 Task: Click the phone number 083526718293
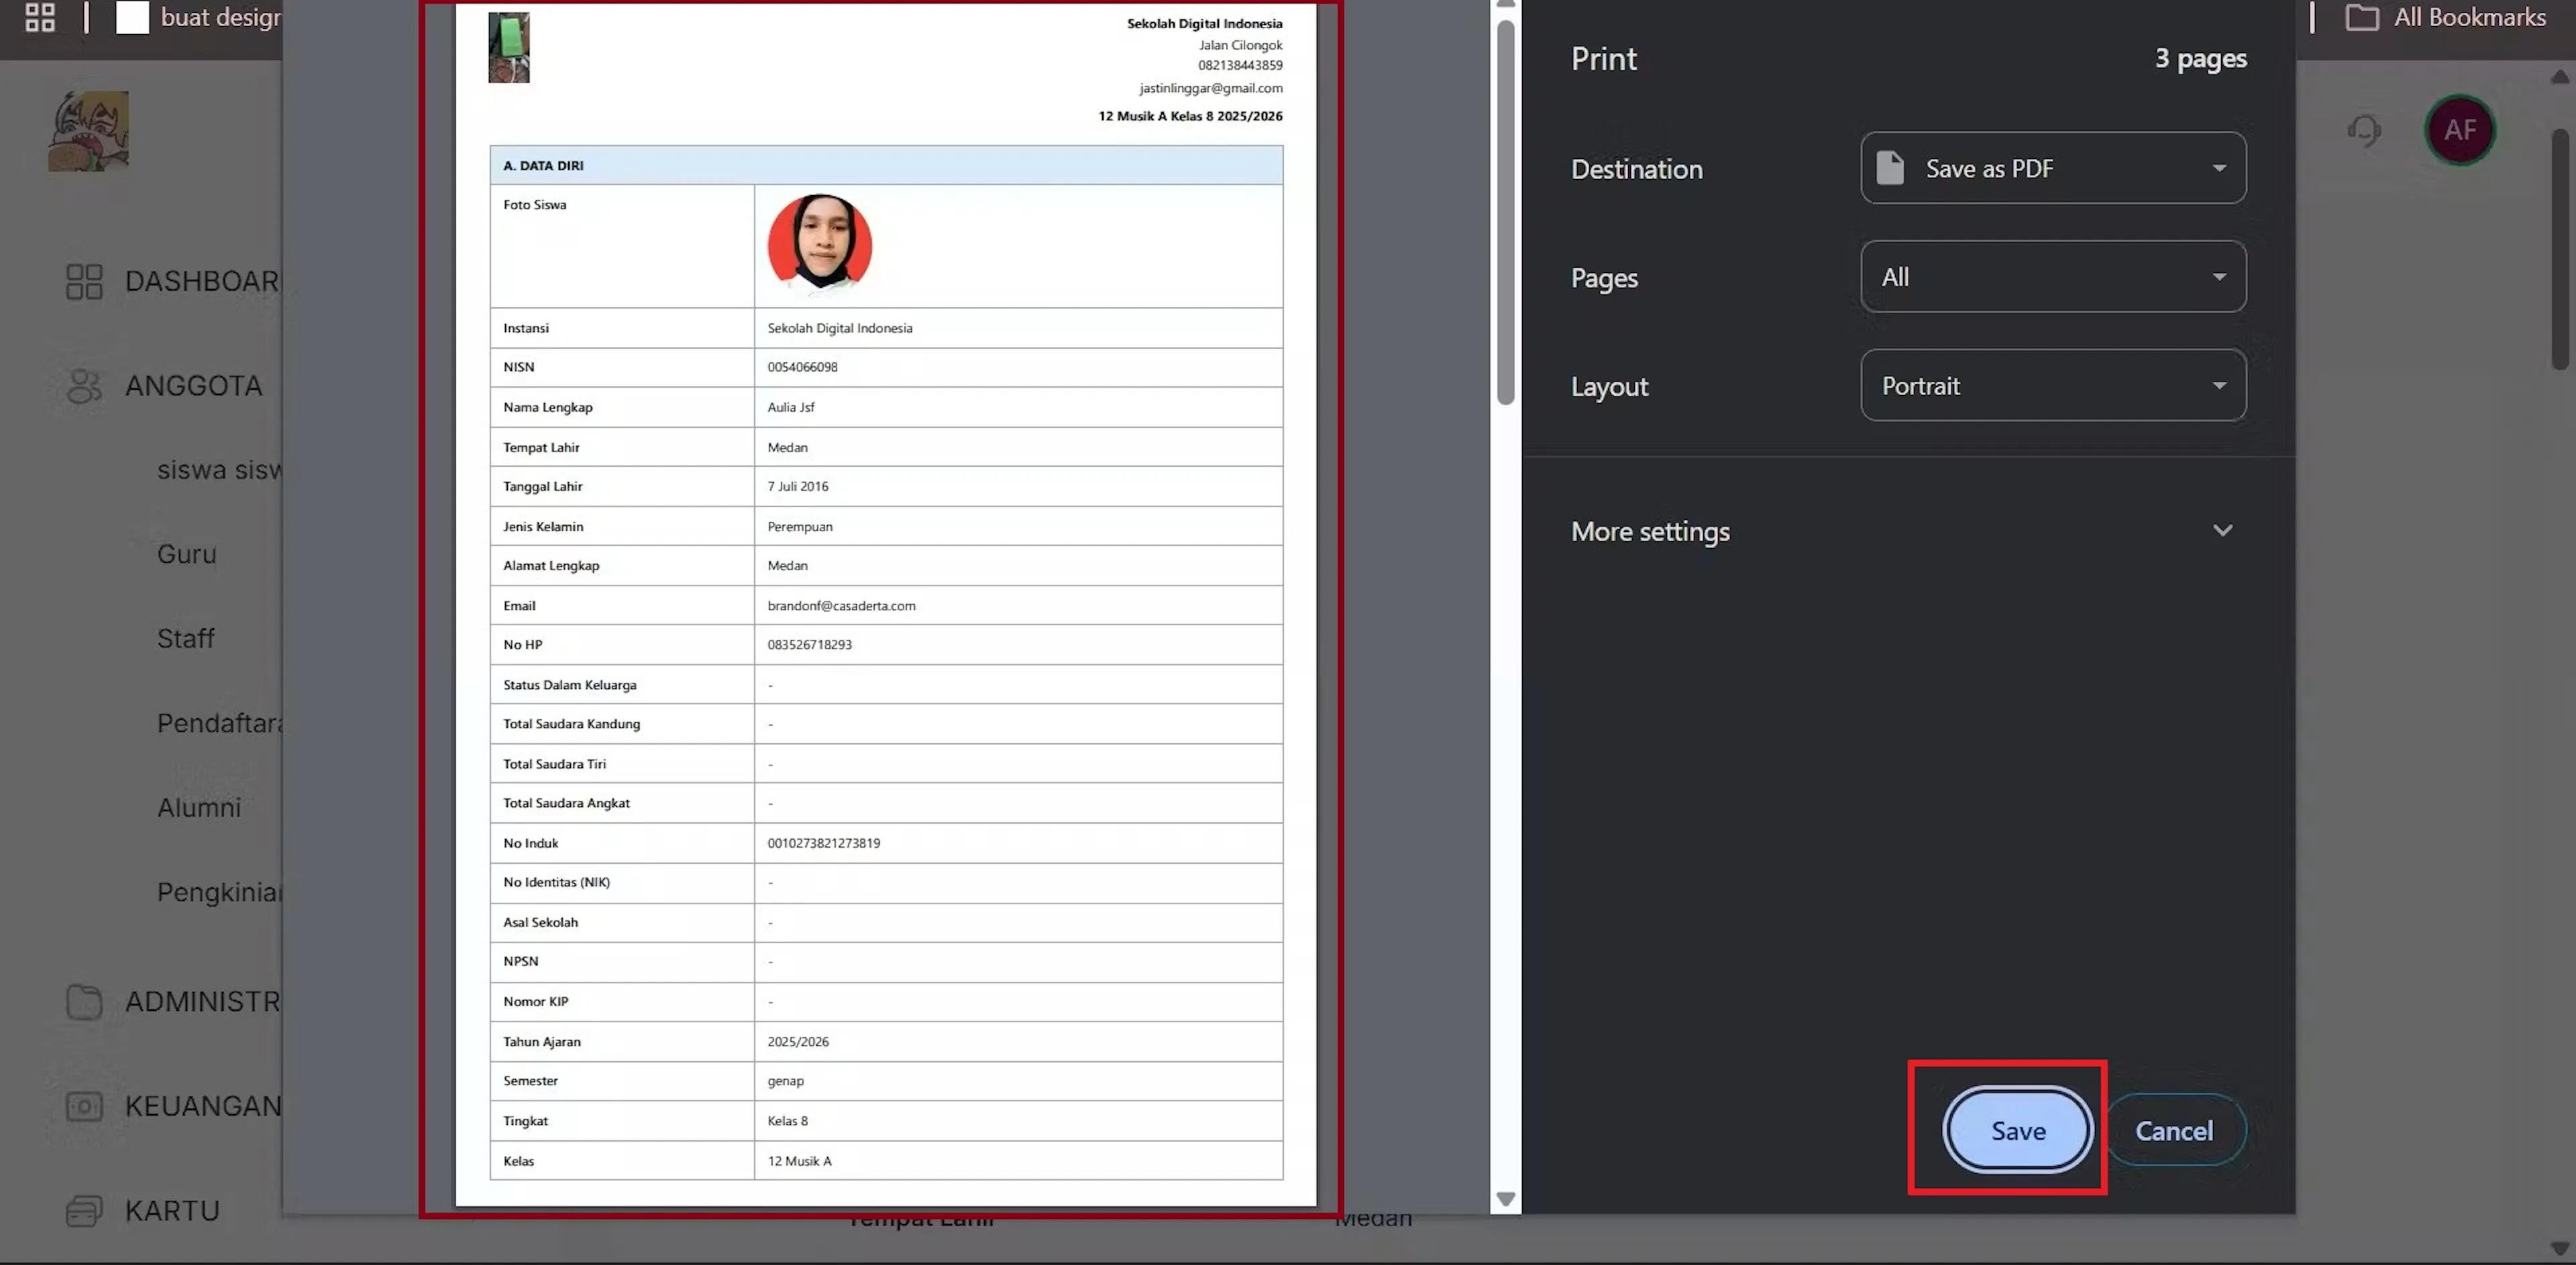[x=809, y=645]
